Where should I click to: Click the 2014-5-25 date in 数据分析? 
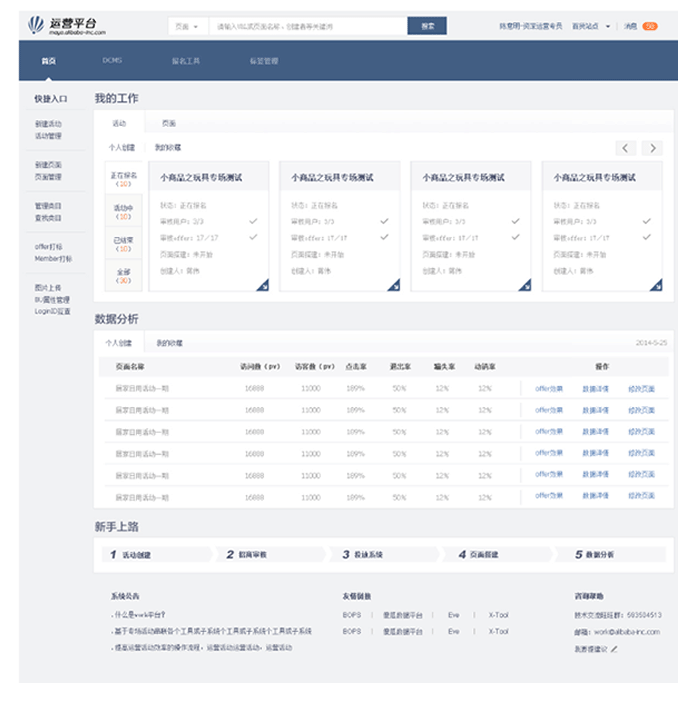[651, 343]
